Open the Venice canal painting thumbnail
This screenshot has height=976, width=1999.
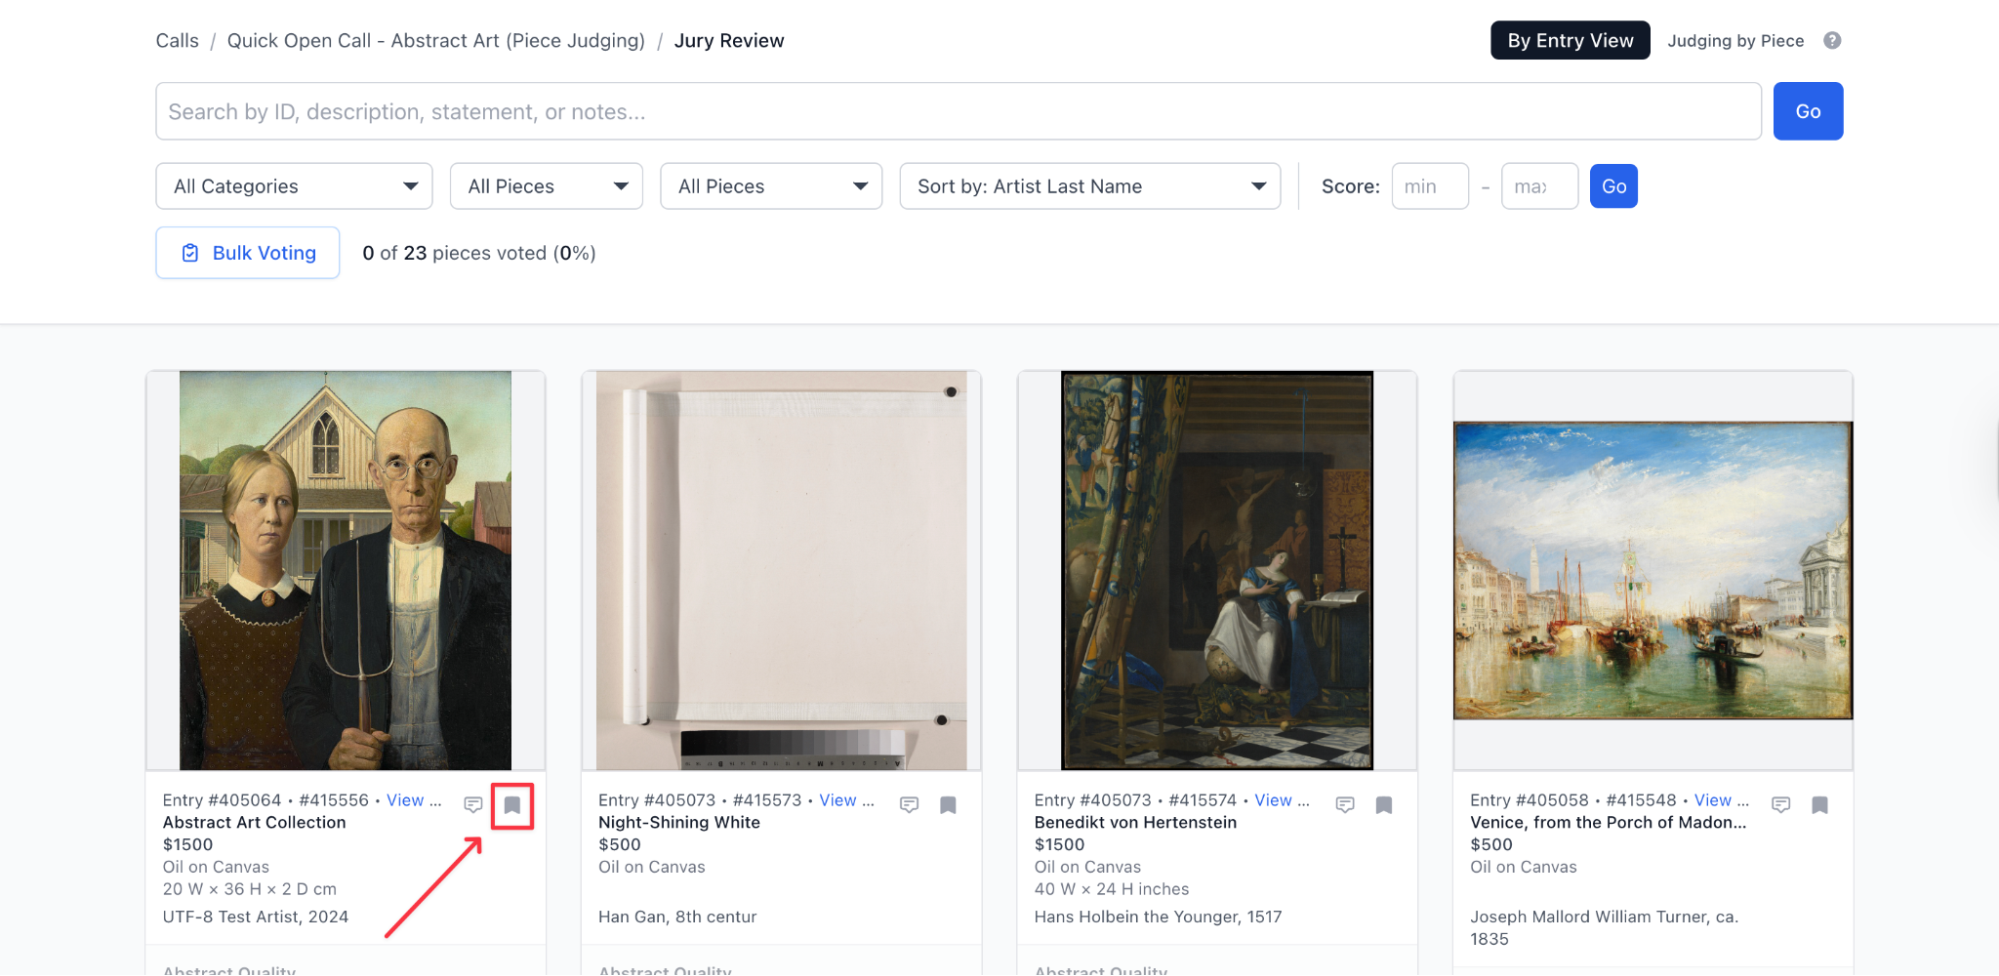[1653, 571]
